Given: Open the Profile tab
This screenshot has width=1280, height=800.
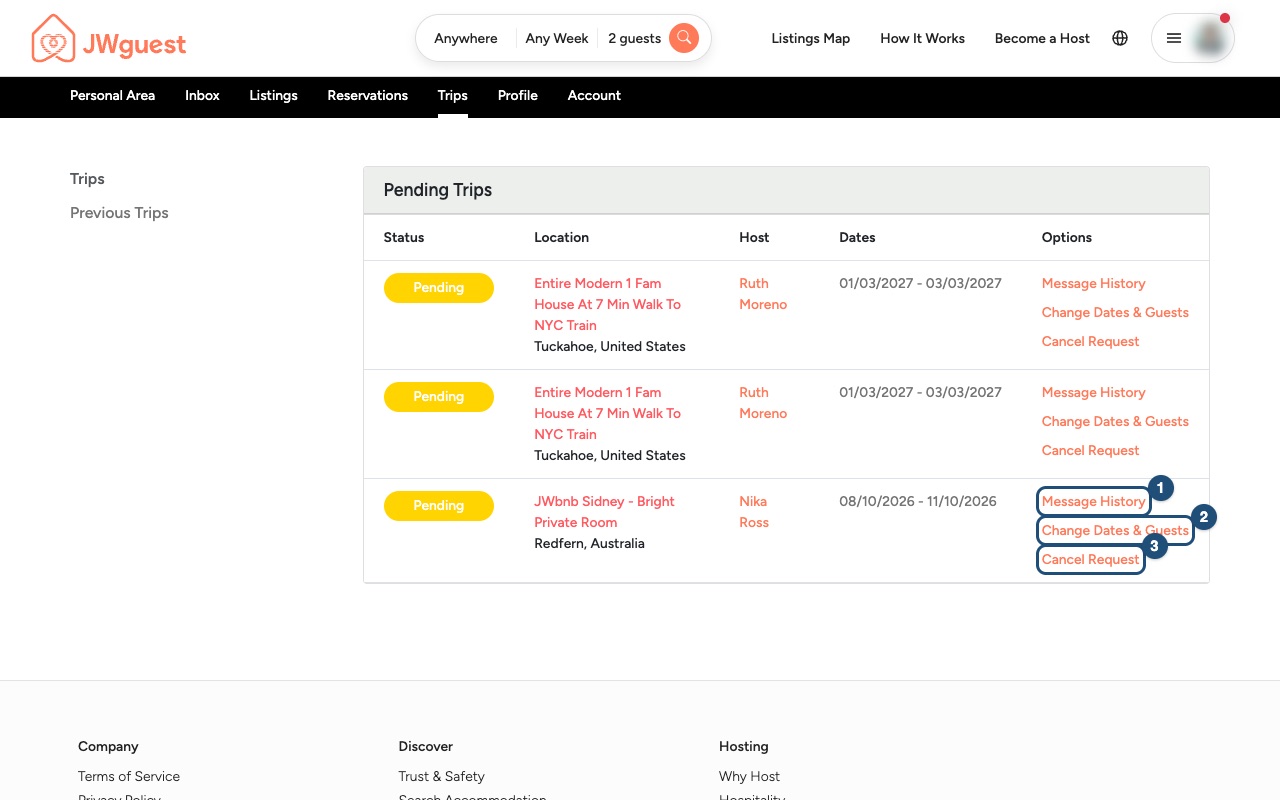Looking at the screenshot, I should 518,96.
